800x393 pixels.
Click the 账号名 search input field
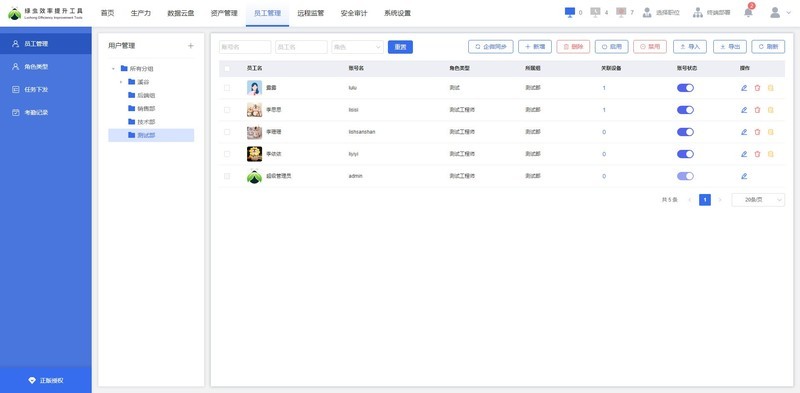click(245, 47)
